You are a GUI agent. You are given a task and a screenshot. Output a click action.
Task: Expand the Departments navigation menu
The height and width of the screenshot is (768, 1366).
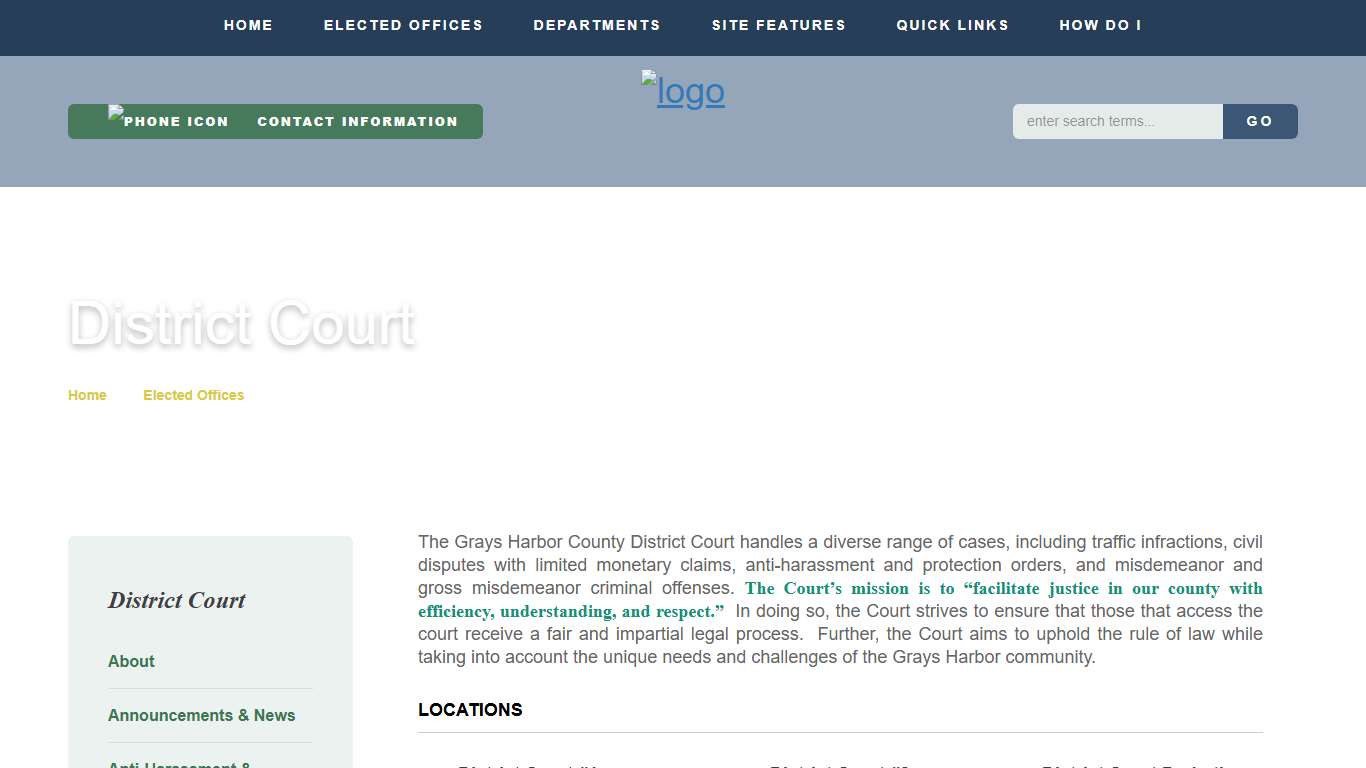pos(597,25)
